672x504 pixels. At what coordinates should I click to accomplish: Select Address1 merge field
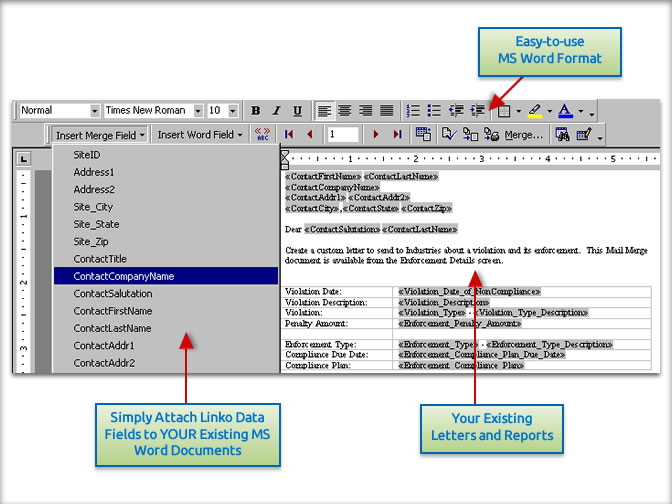tap(166, 172)
